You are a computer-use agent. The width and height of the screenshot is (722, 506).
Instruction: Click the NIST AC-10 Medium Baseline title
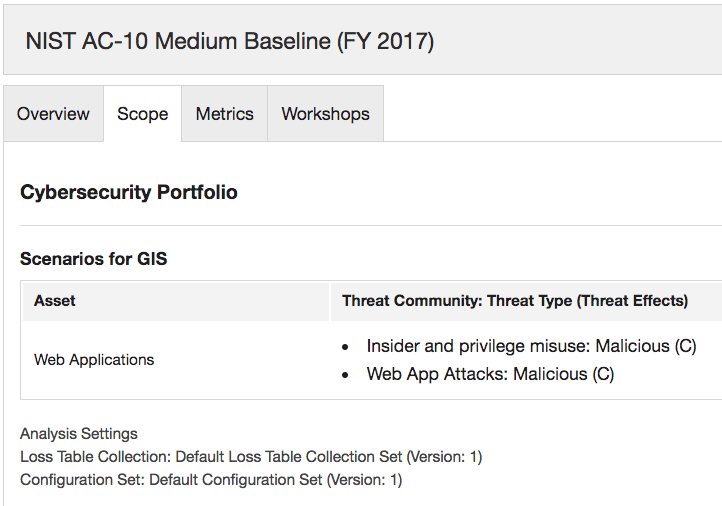click(x=230, y=41)
